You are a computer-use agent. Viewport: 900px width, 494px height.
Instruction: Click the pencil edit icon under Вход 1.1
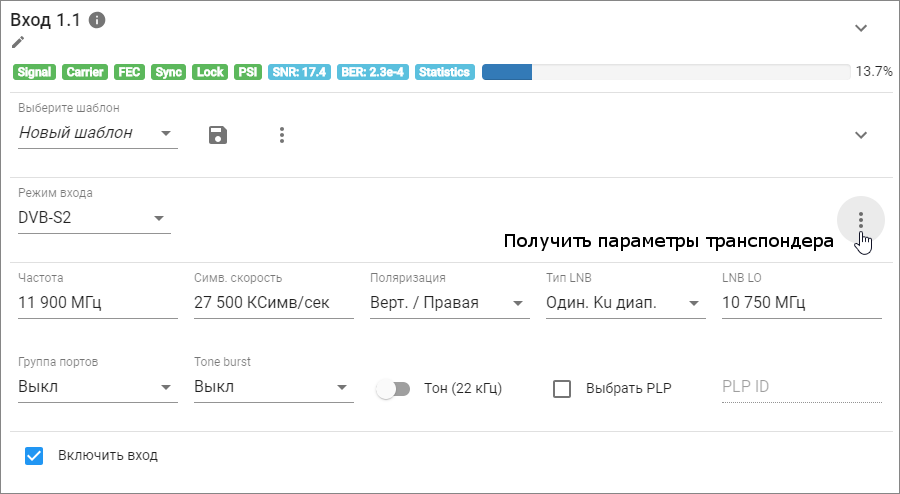point(18,42)
